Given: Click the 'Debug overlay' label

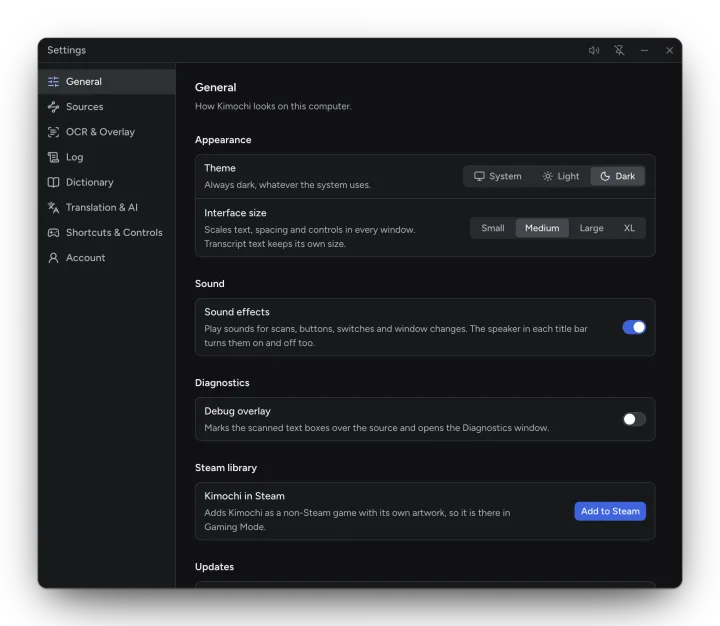Looking at the screenshot, I should [237, 411].
